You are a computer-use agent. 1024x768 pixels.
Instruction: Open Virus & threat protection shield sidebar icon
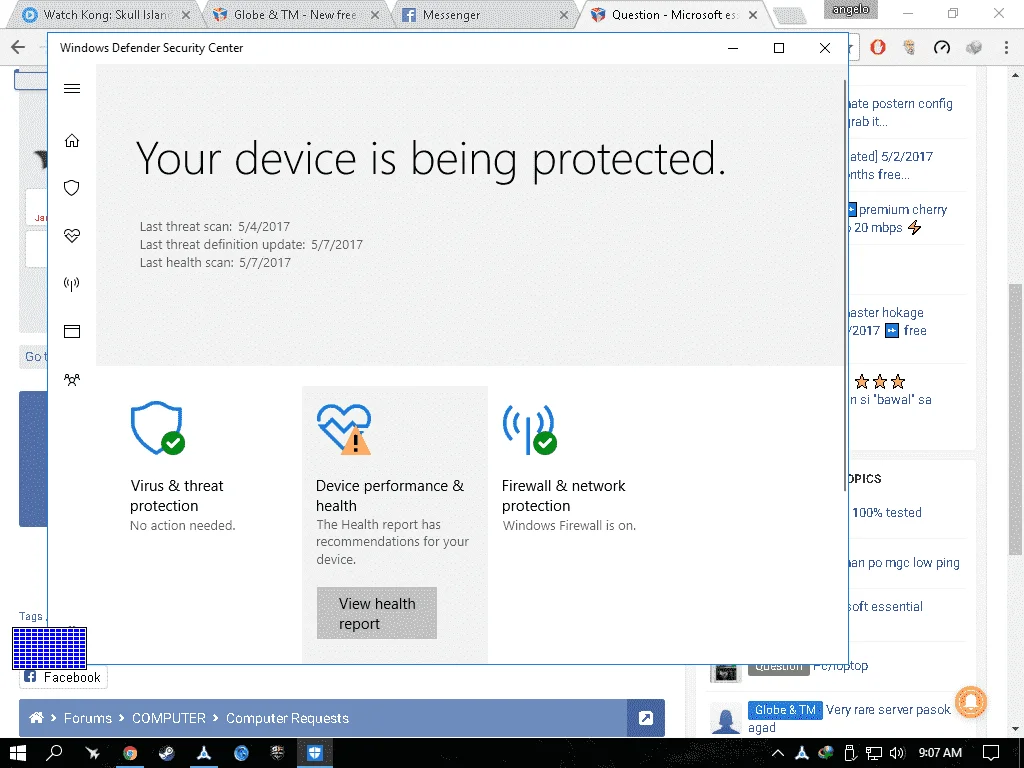pos(72,188)
